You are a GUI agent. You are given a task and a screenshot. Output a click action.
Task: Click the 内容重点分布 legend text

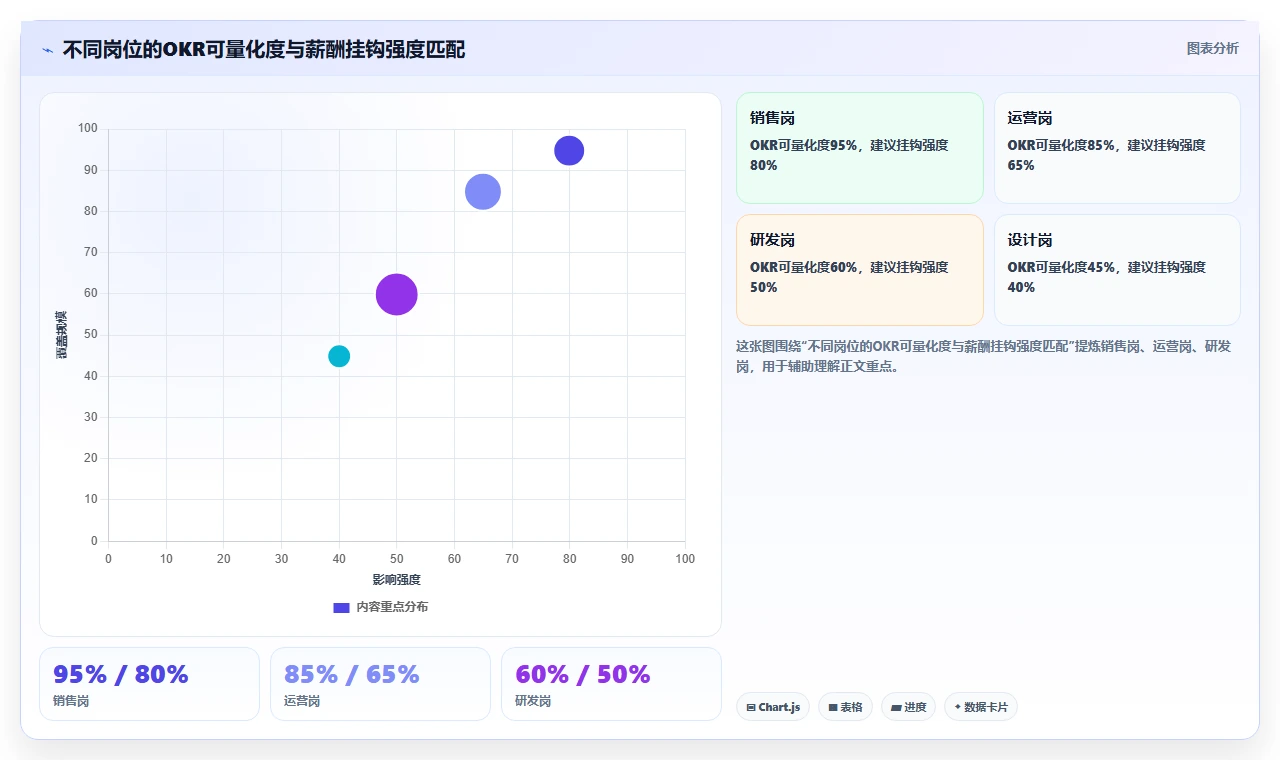392,607
